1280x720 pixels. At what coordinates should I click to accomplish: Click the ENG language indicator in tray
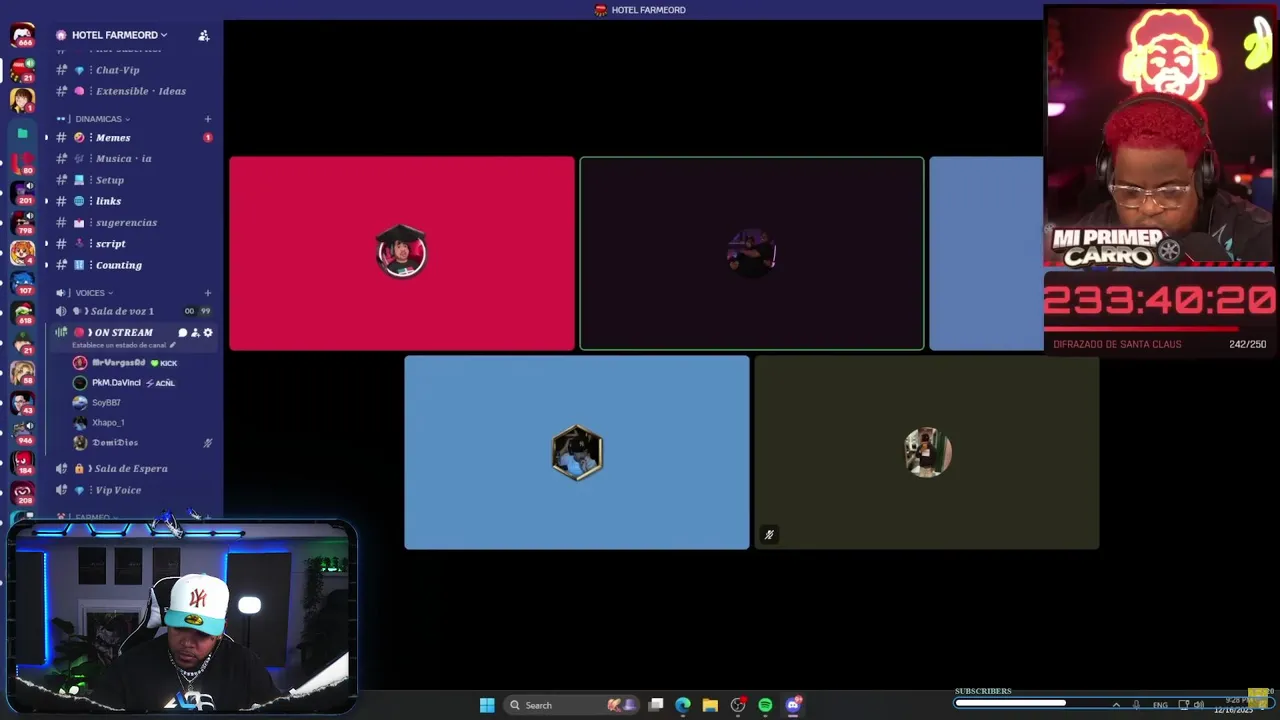pyautogui.click(x=1160, y=705)
